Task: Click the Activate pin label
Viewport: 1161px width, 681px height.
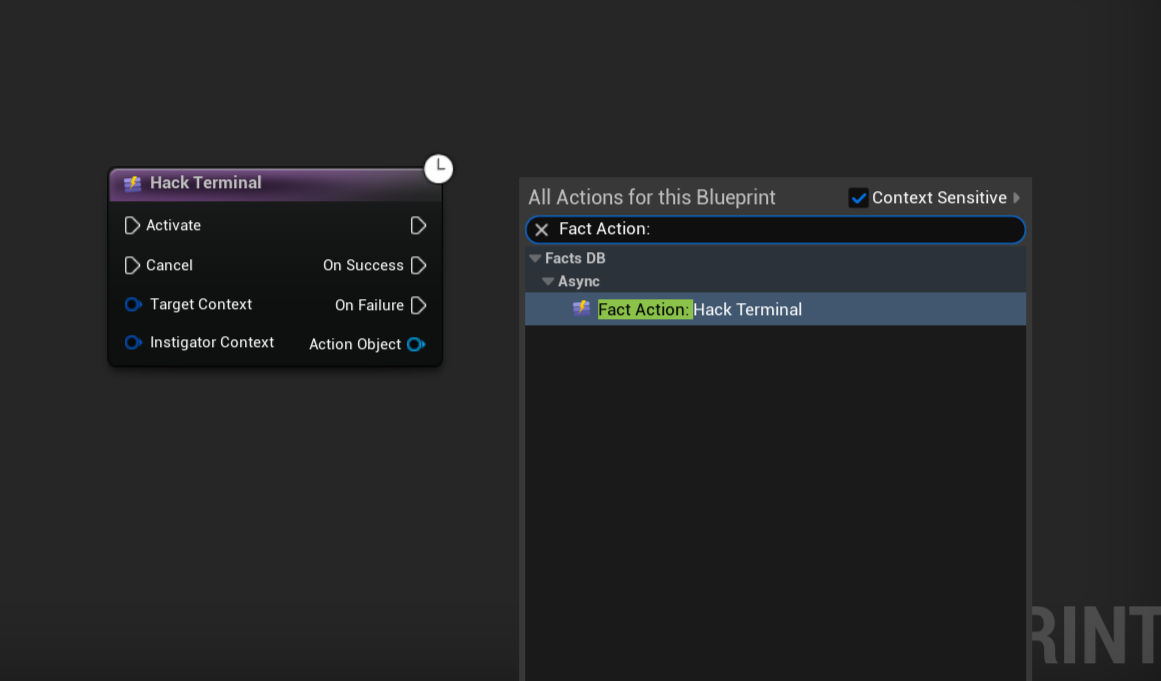Action: (173, 225)
